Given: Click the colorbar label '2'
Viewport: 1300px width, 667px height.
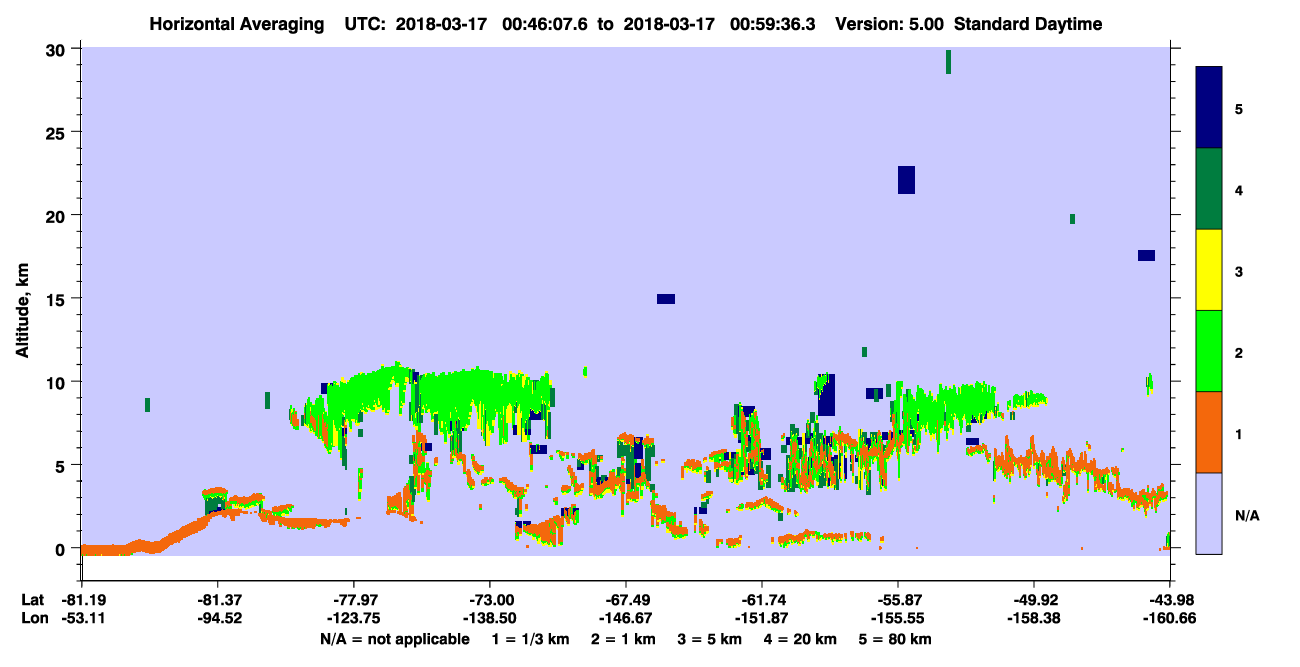Looking at the screenshot, I should 1239,353.
